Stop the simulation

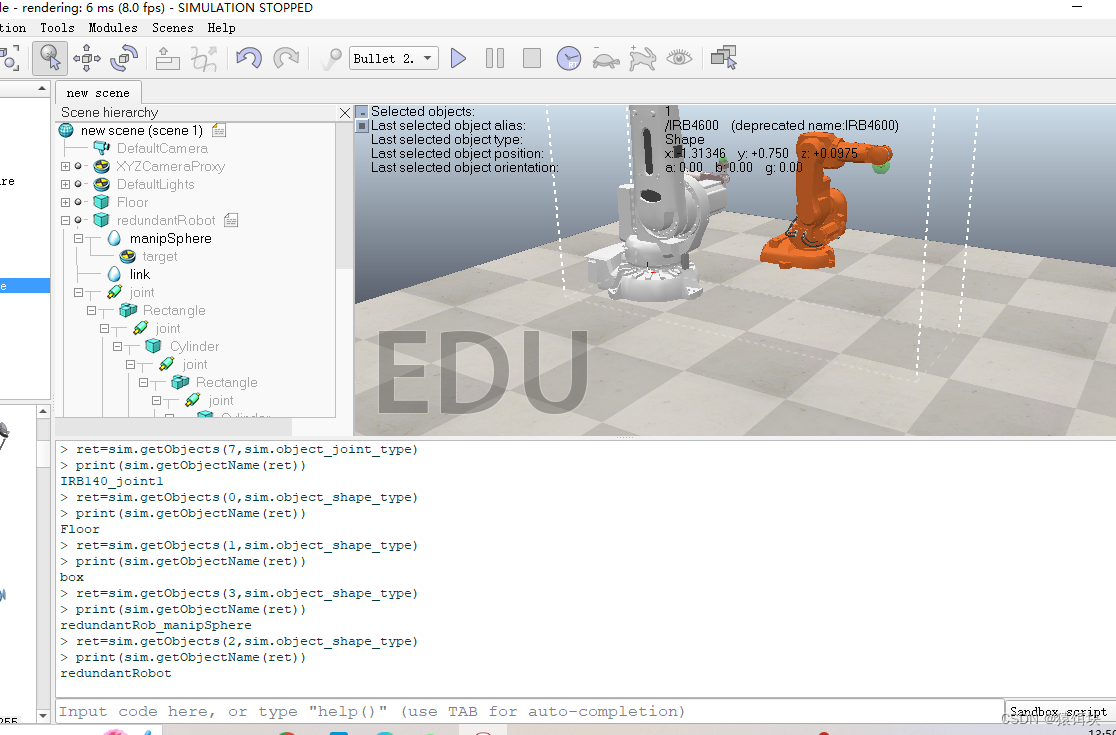pyautogui.click(x=532, y=58)
